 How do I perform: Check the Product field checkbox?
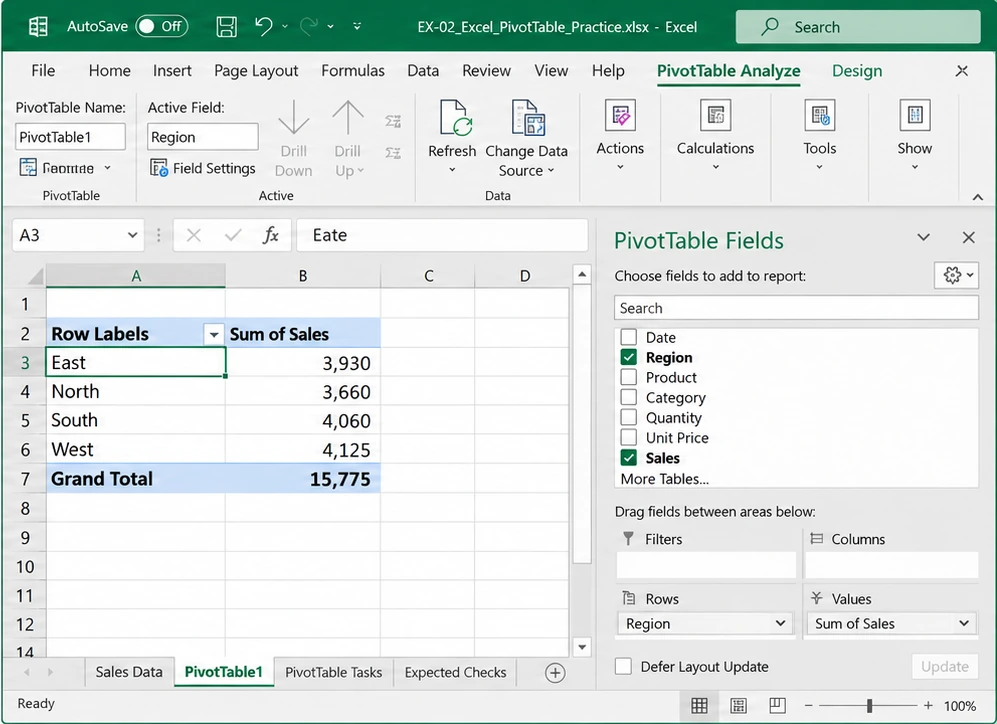(628, 377)
